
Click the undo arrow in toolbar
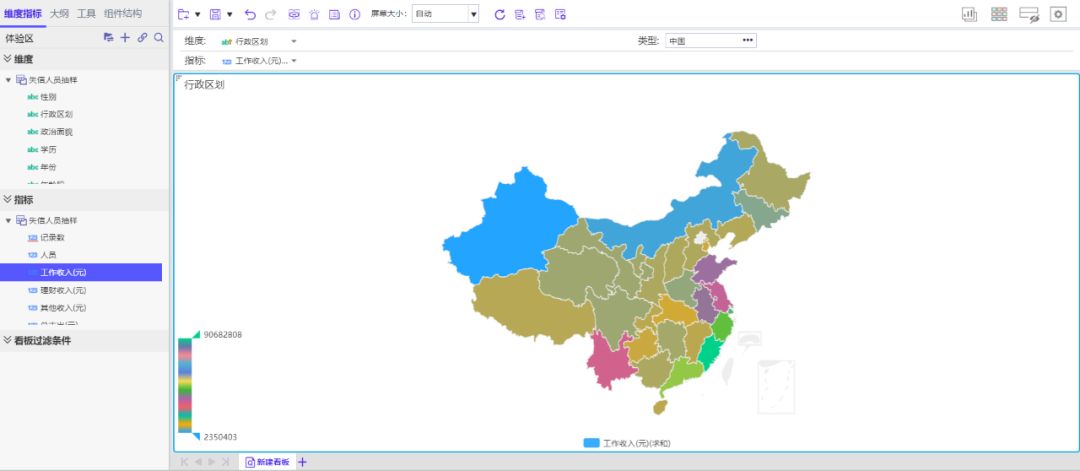[x=250, y=14]
